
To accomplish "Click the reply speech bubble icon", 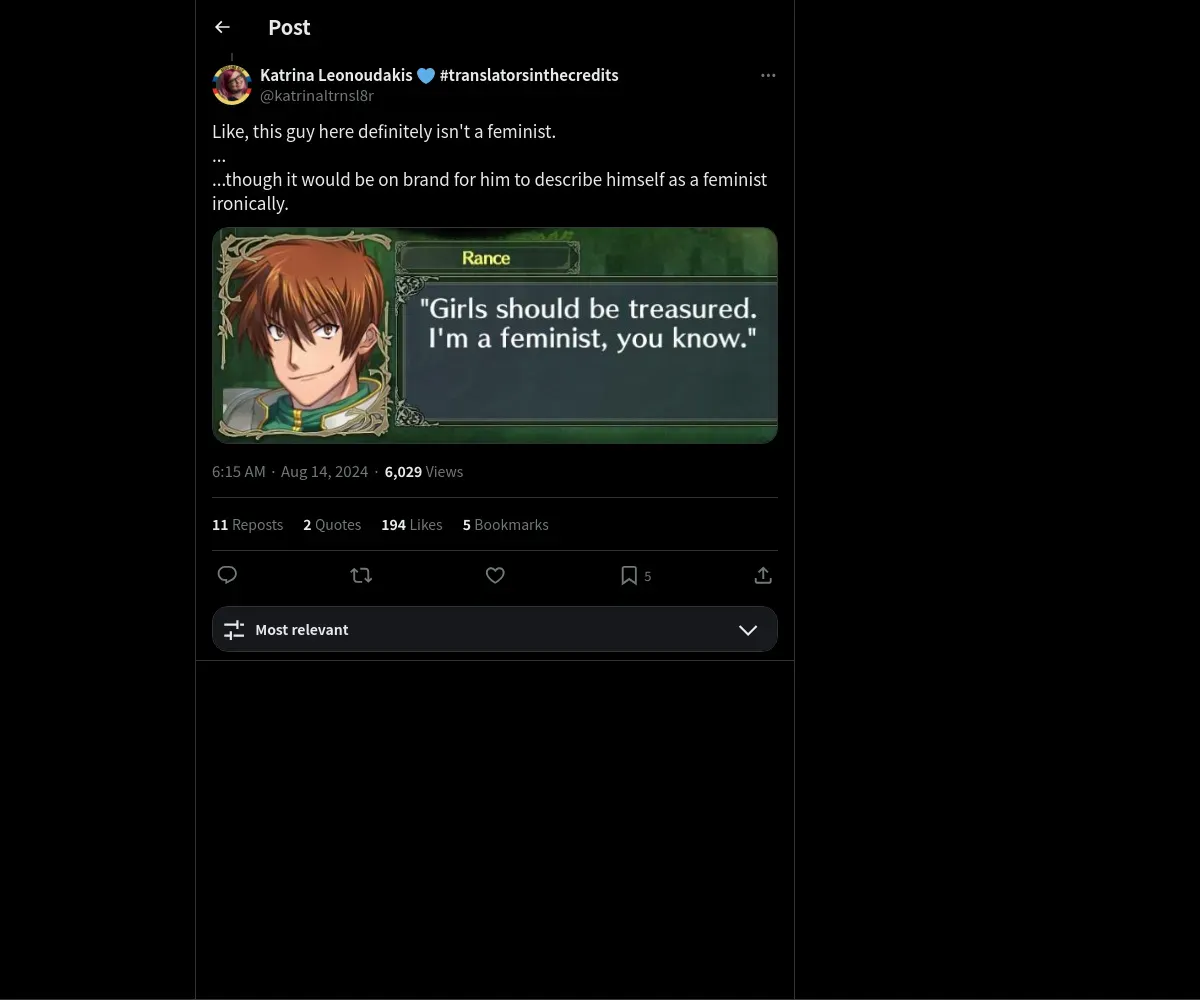I will pos(228,575).
